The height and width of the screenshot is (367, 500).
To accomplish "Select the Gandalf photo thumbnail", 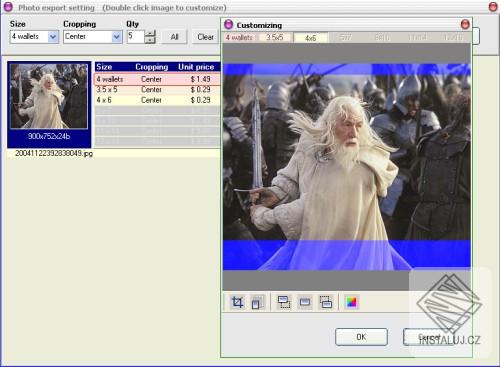I will click(x=49, y=96).
